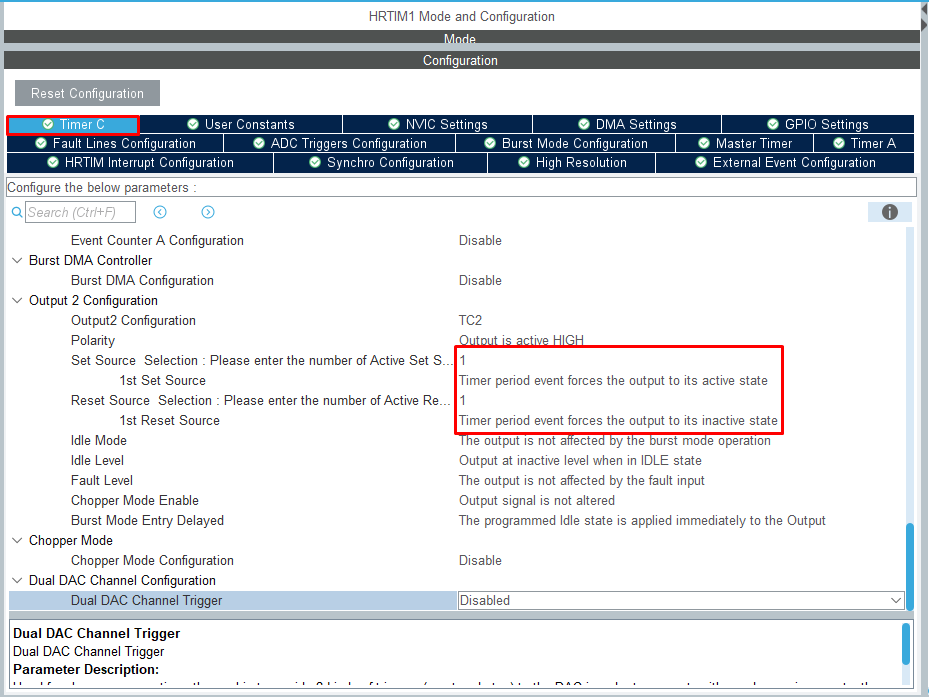Viewport: 929px width, 697px height.
Task: Select the Output2 Configuration row
Action: [456, 321]
